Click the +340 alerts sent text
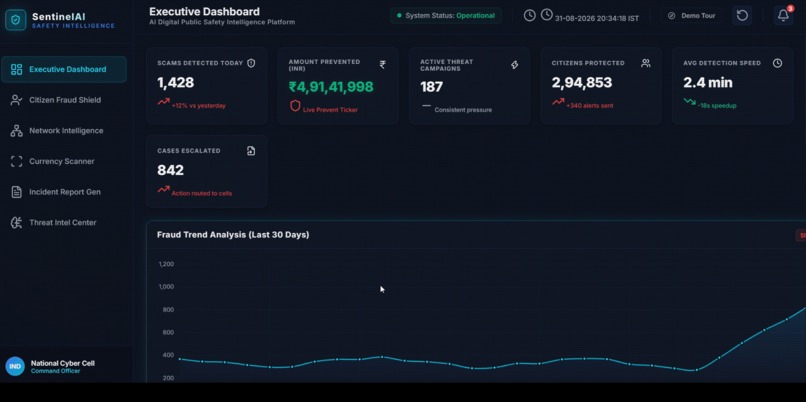 coord(590,106)
